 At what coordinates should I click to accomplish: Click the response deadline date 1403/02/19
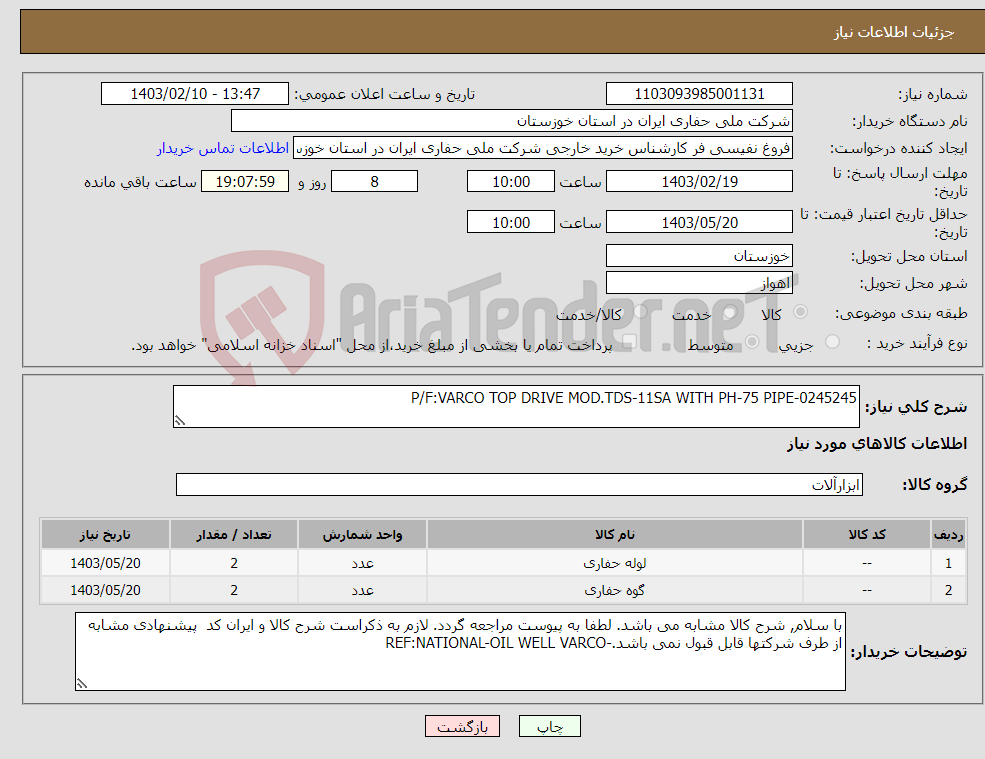(x=699, y=182)
